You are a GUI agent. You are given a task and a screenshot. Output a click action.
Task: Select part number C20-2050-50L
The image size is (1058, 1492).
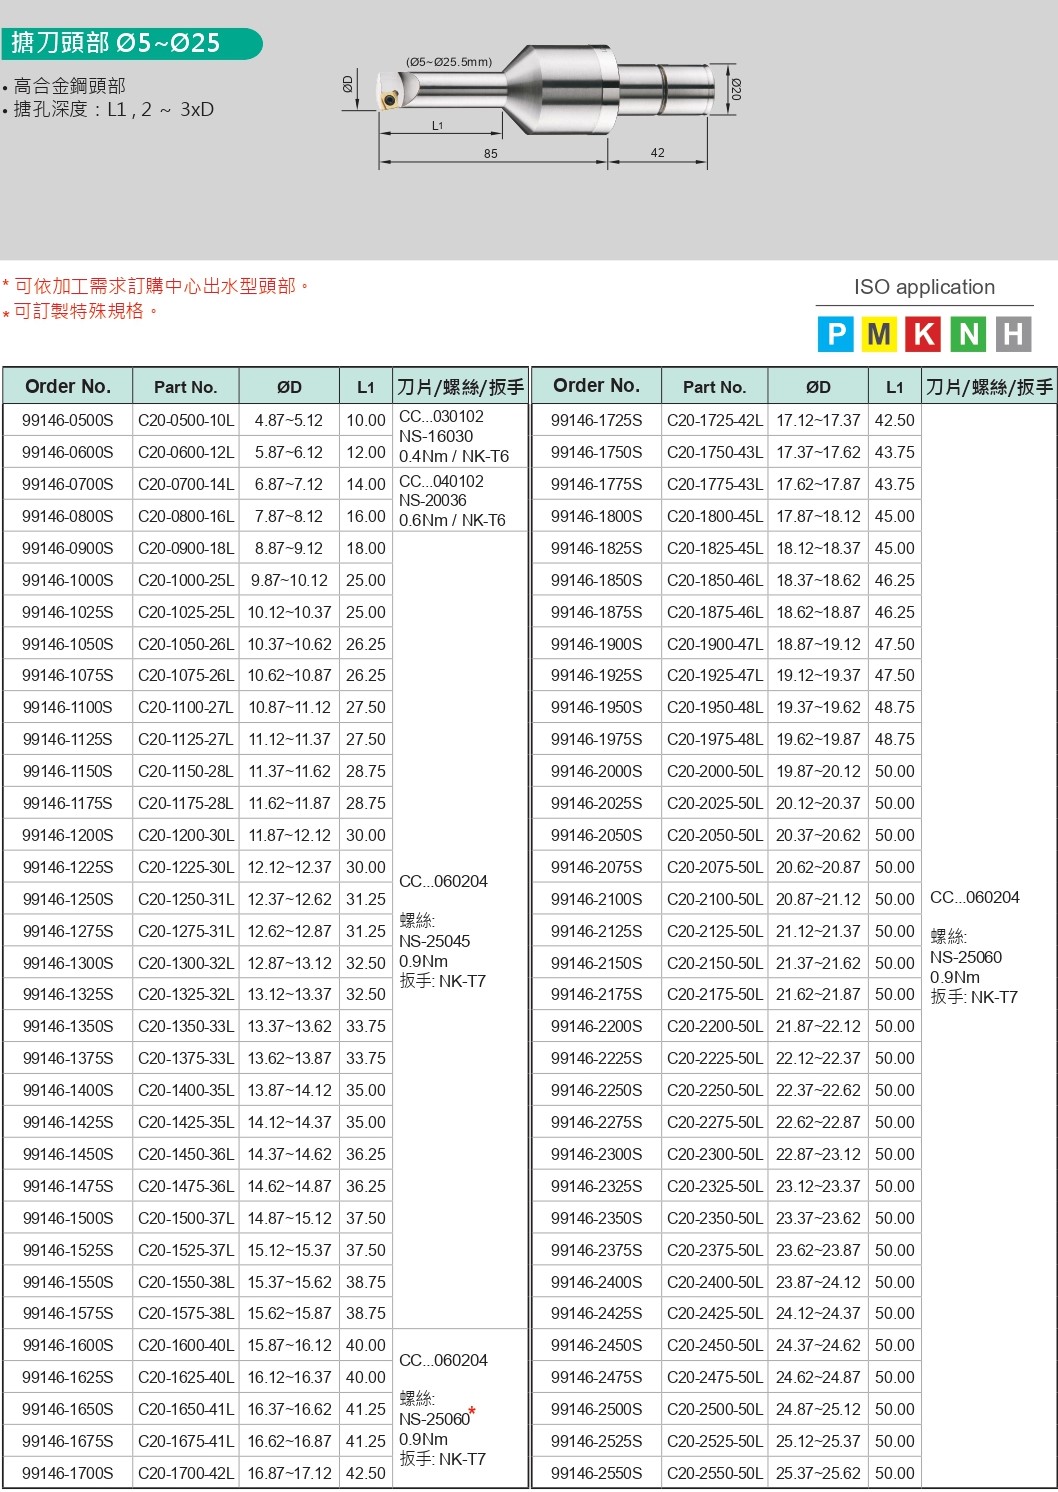click(715, 835)
